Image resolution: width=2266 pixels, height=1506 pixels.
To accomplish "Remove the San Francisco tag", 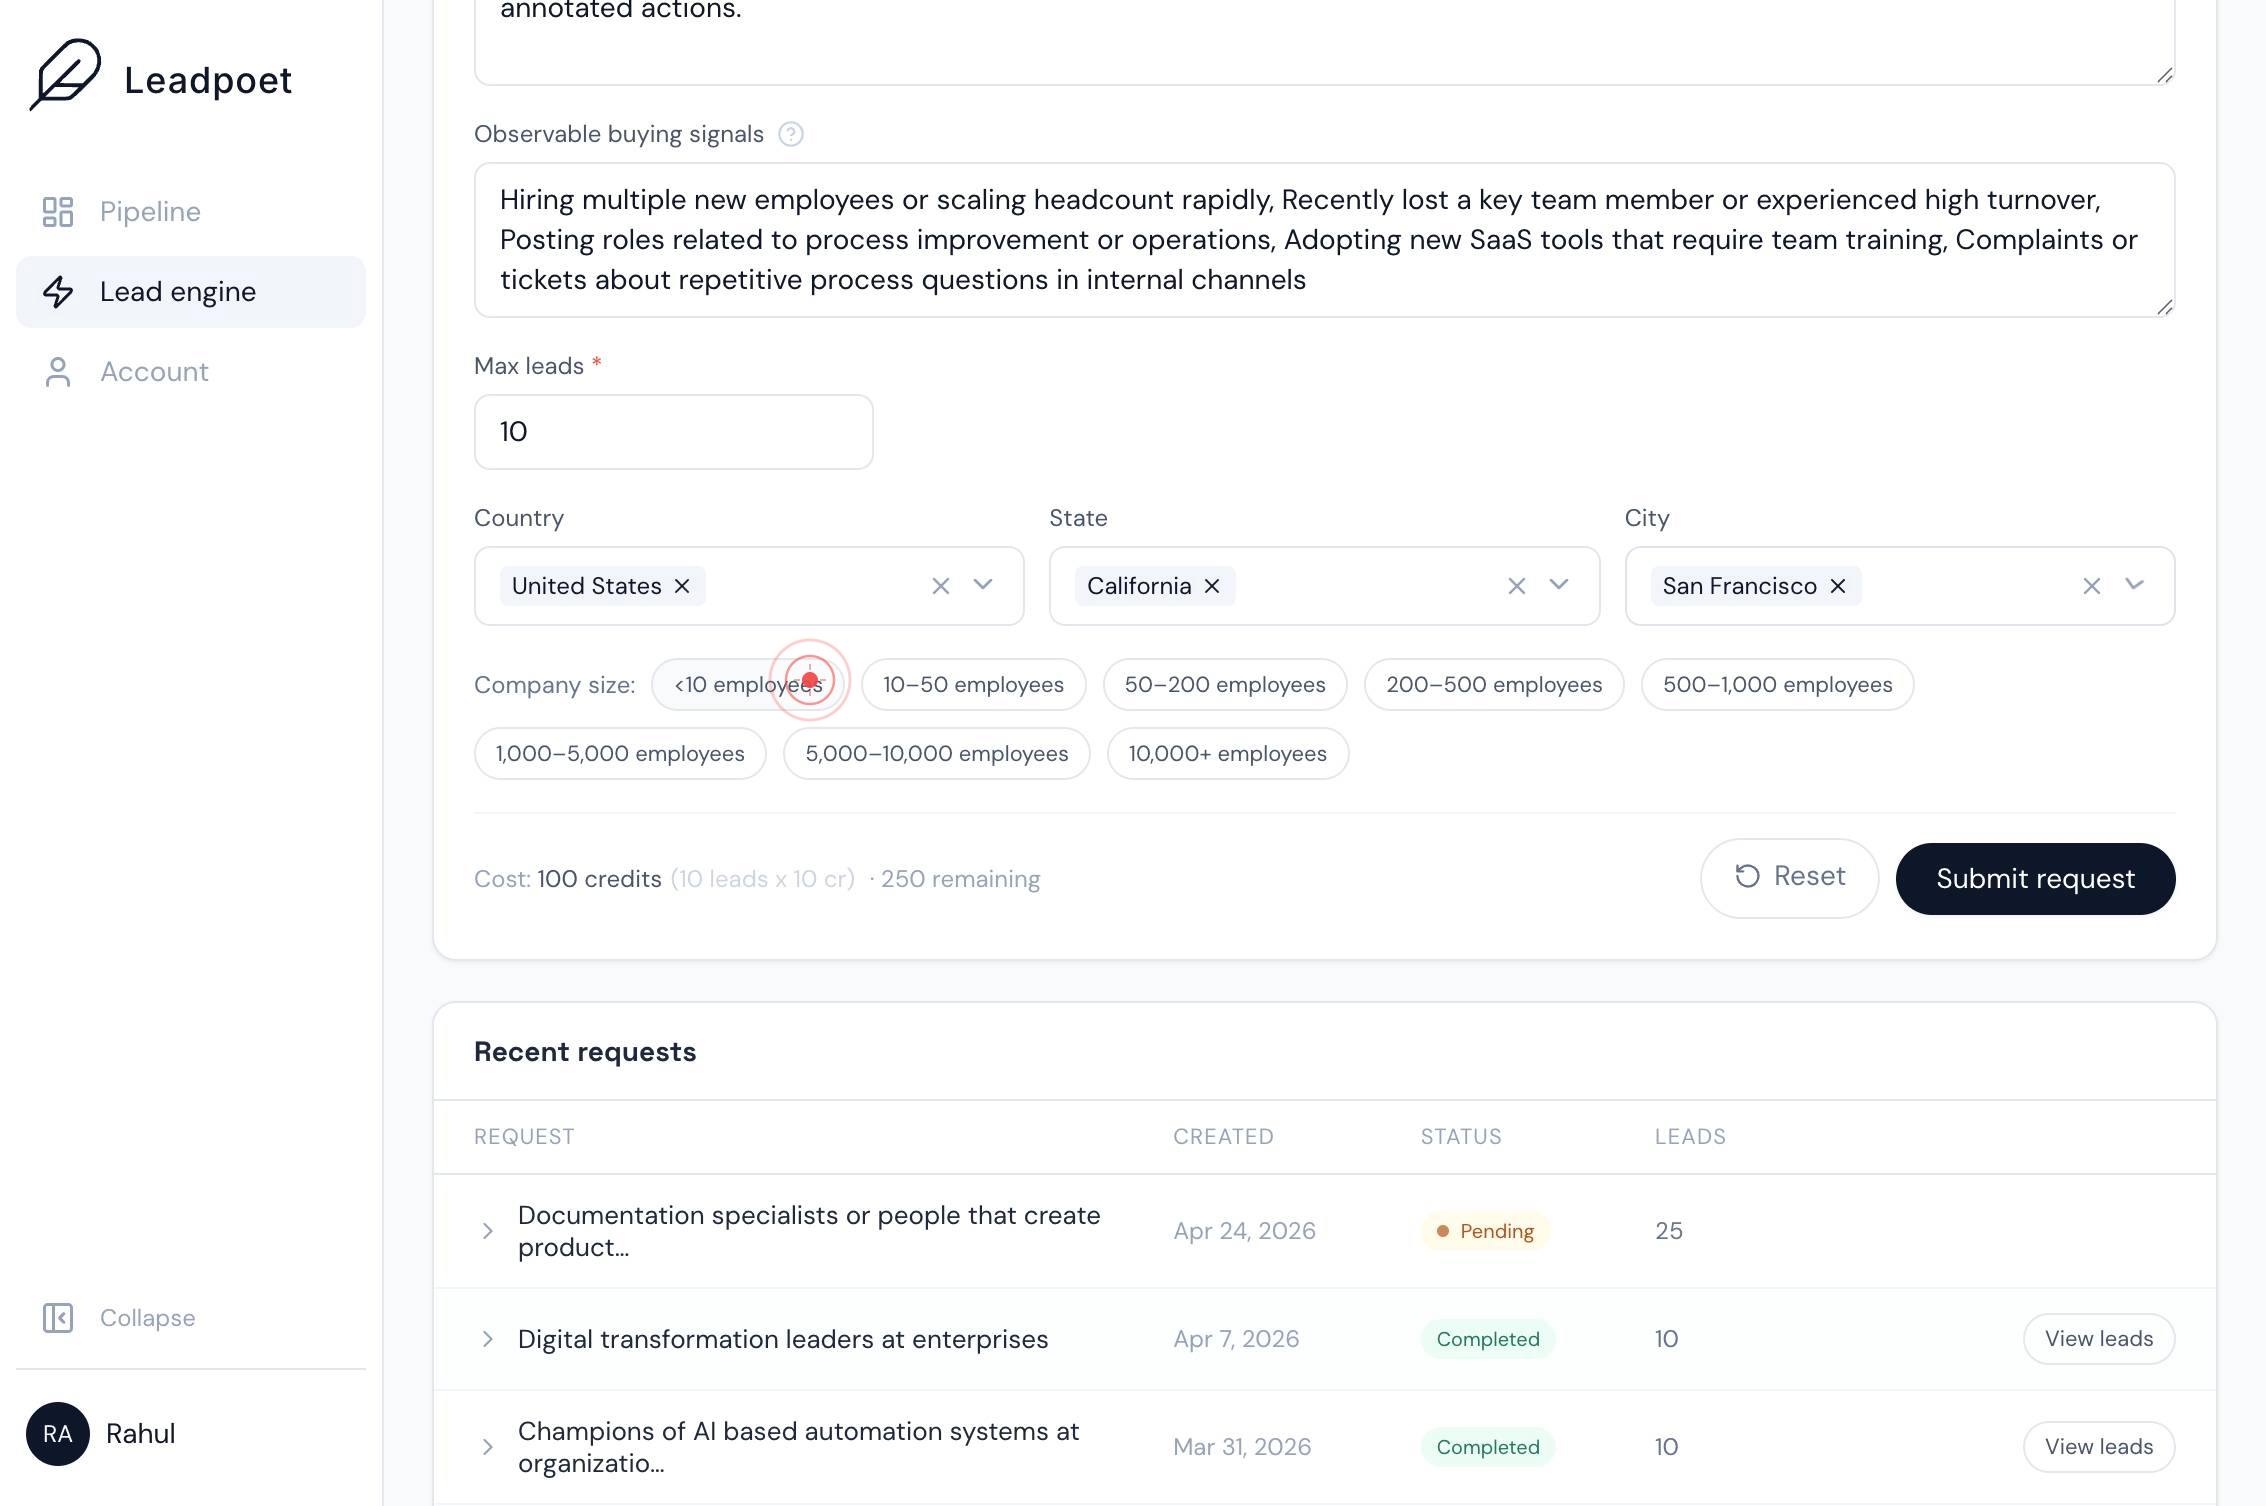I will pos(1838,586).
